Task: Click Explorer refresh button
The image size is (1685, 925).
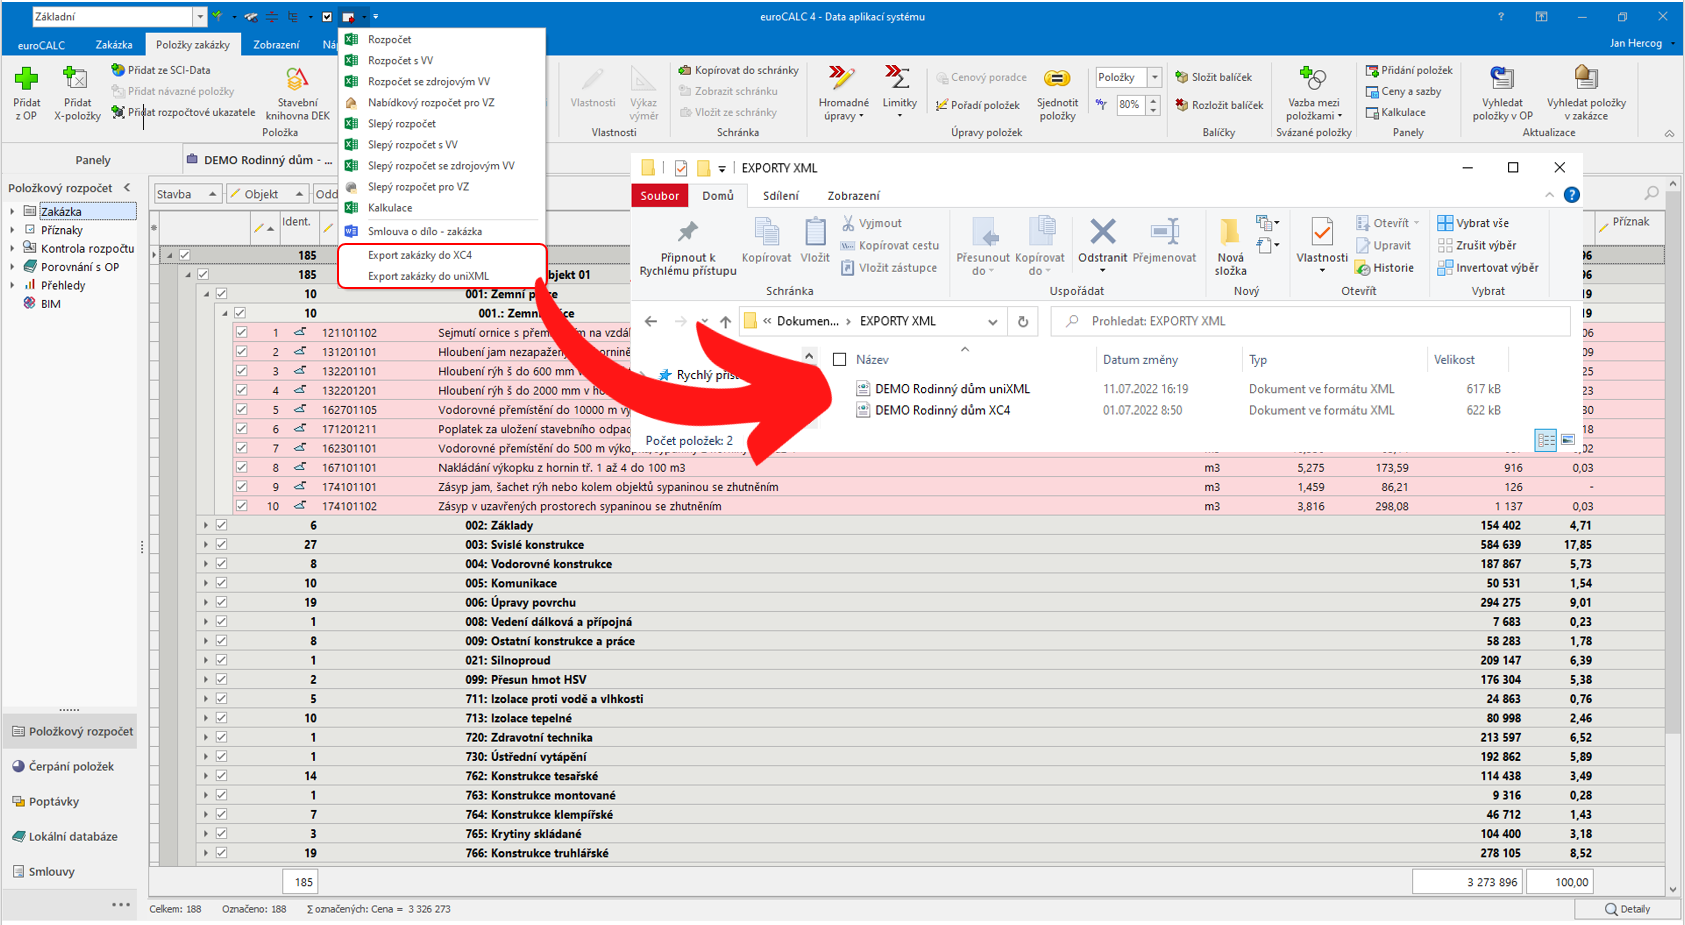Action: [x=1022, y=321]
